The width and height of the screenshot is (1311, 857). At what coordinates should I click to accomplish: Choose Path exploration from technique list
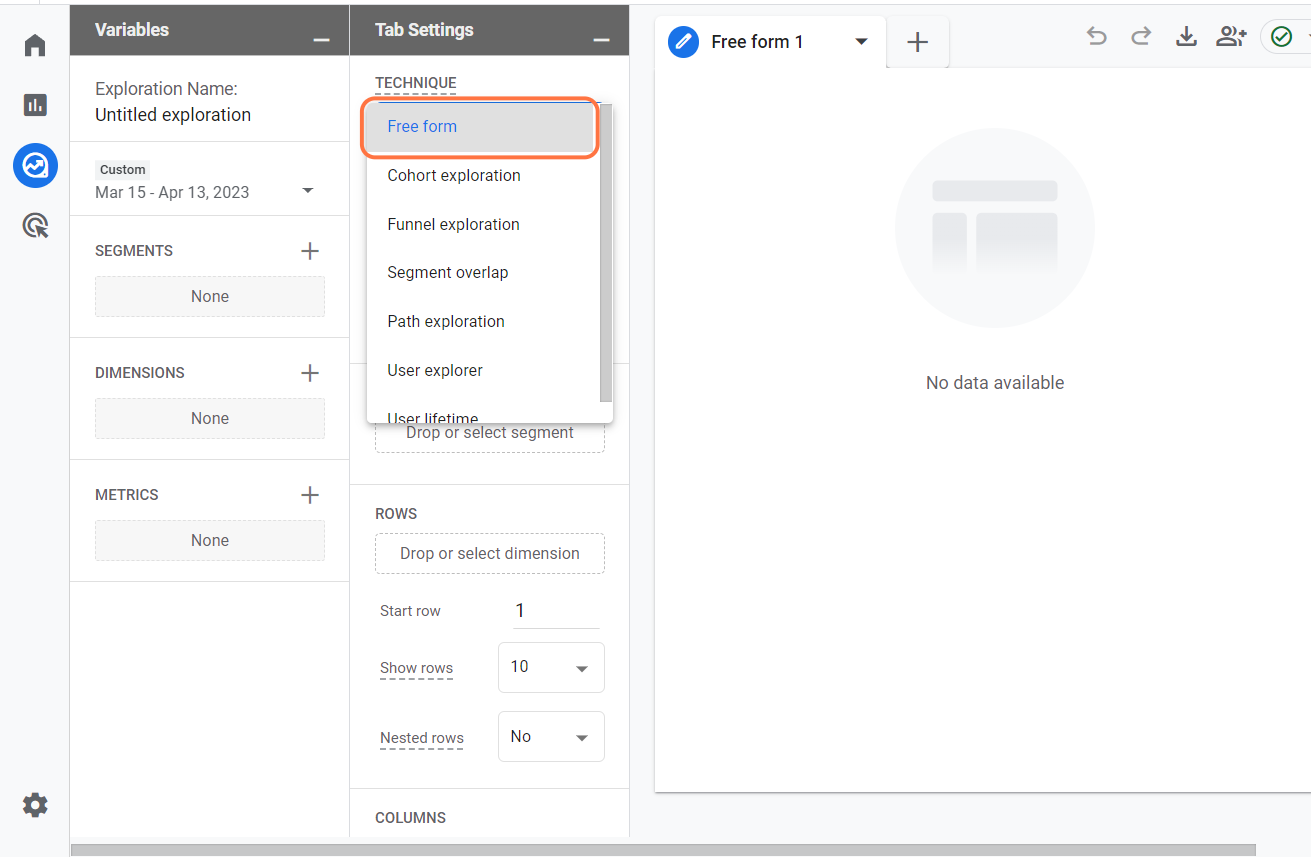(446, 321)
